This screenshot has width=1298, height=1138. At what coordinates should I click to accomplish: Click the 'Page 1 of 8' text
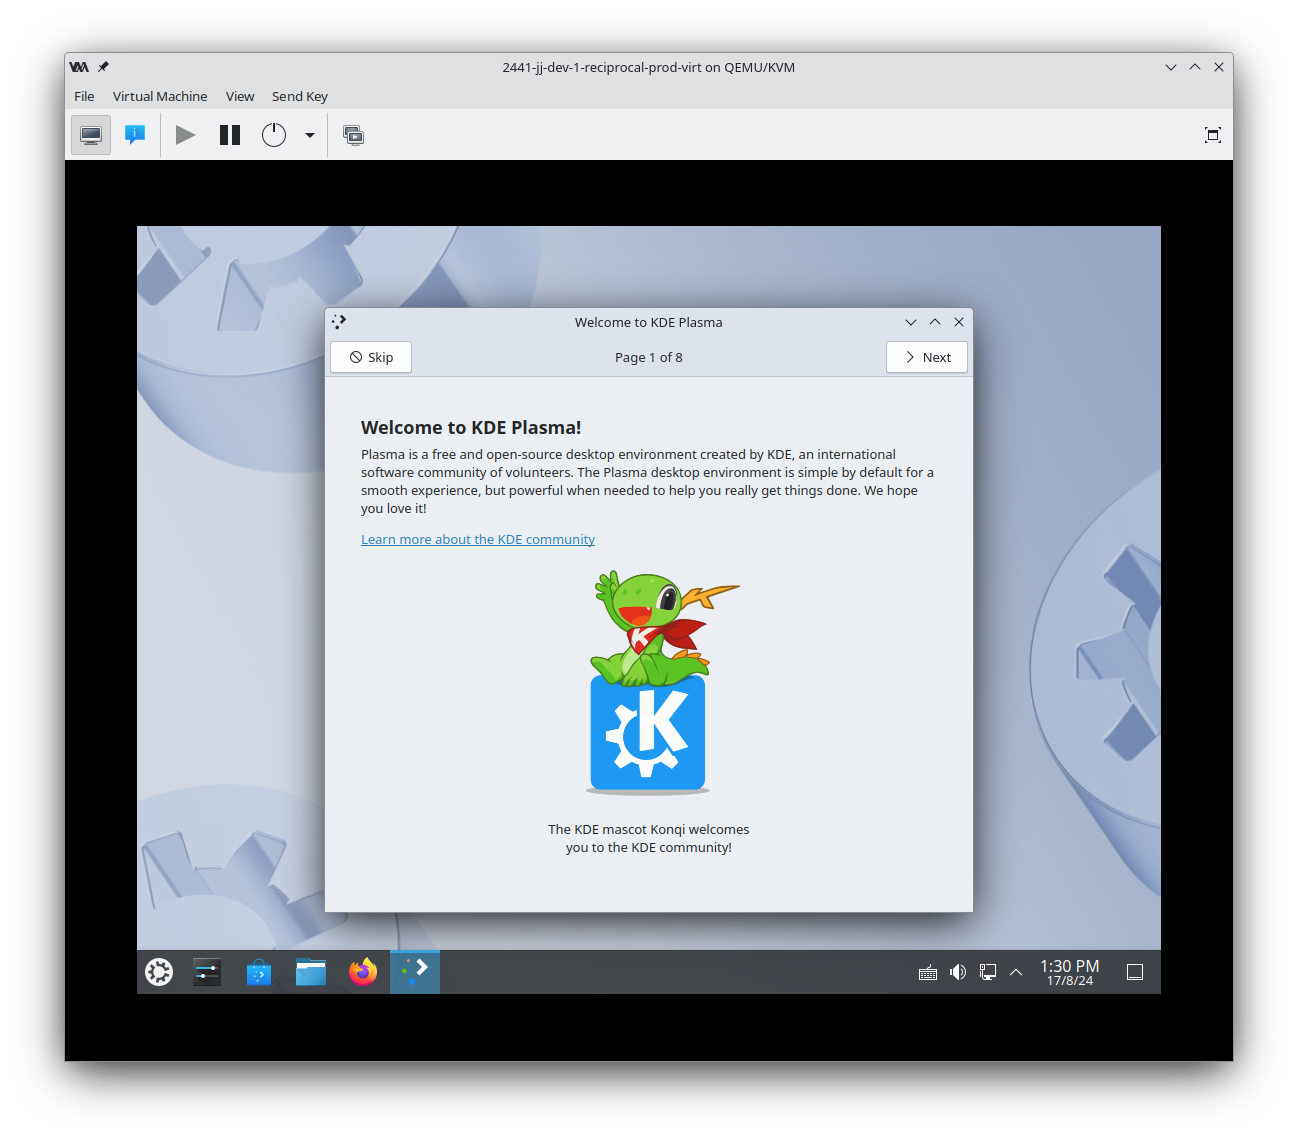pyautogui.click(x=649, y=357)
